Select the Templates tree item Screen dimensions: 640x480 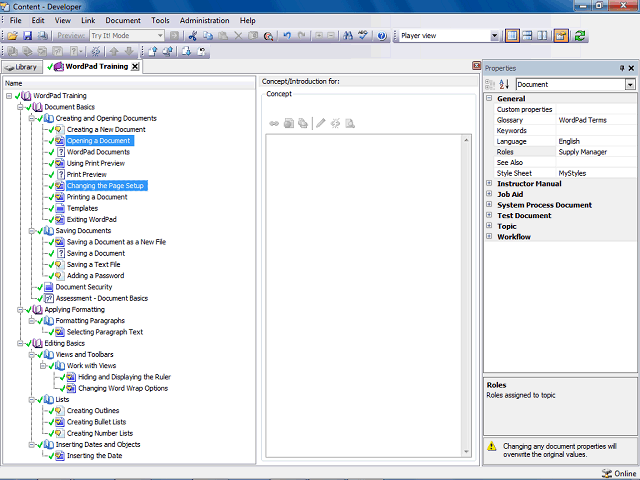[82, 208]
